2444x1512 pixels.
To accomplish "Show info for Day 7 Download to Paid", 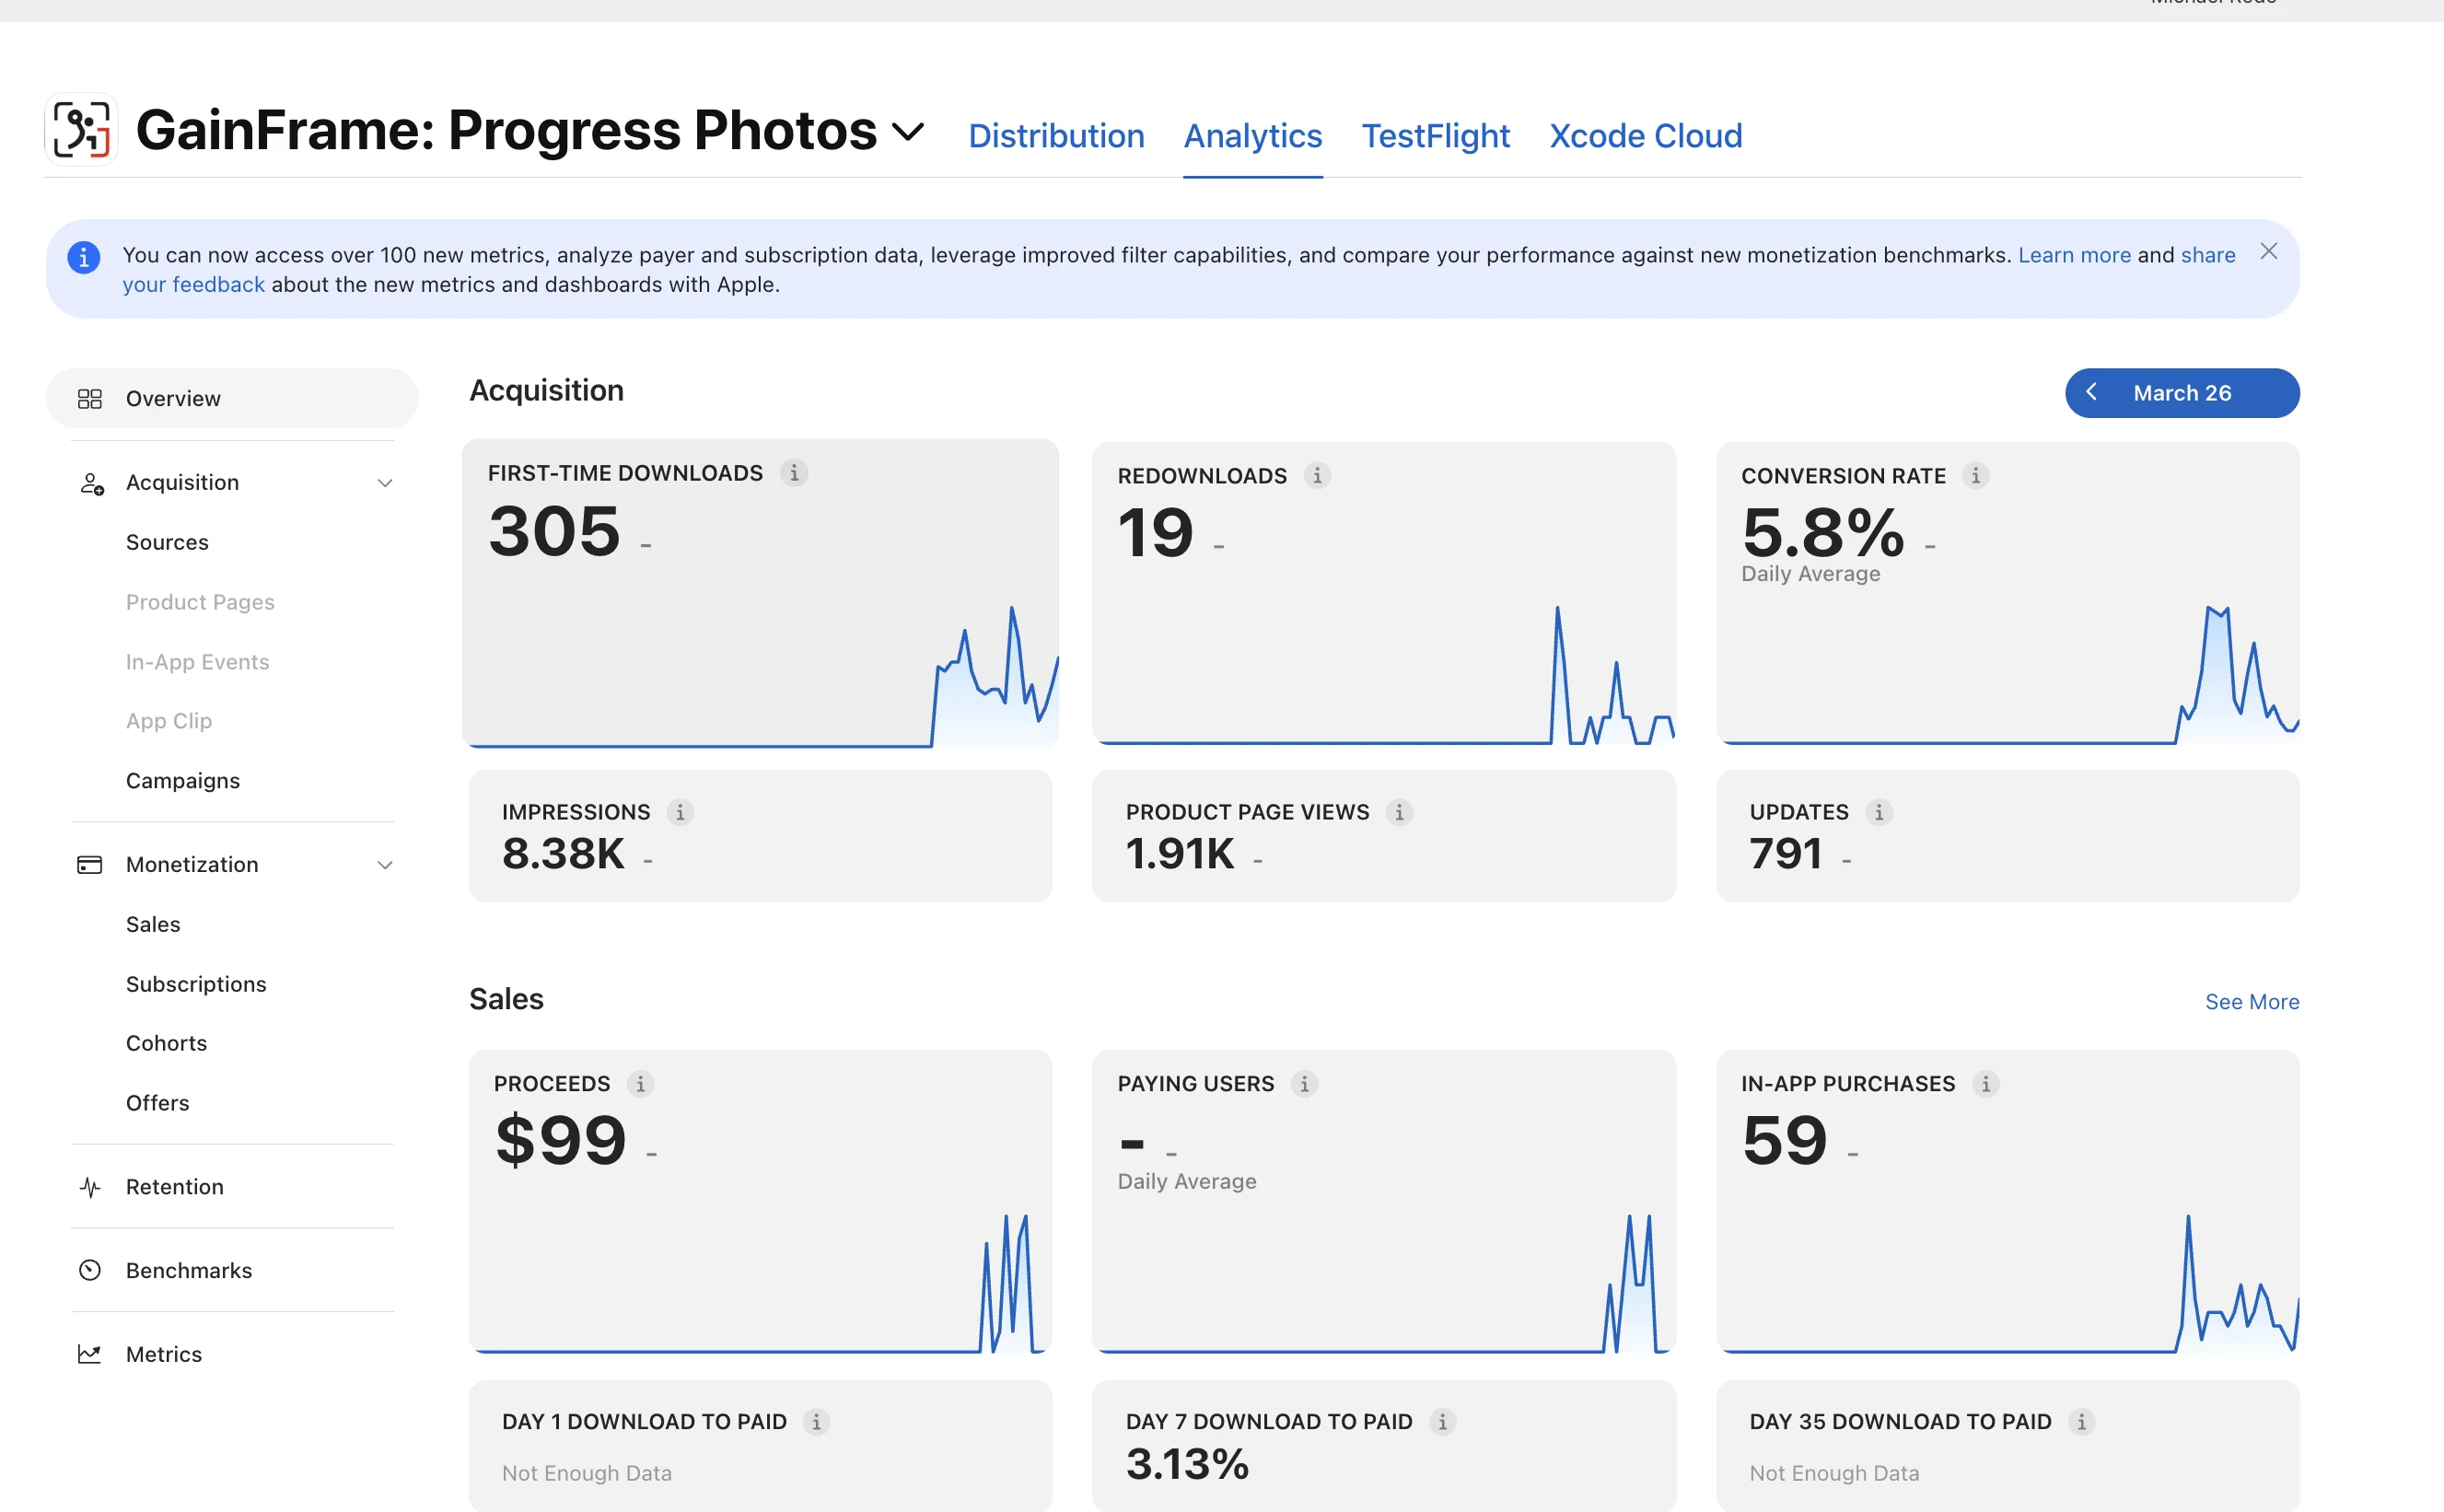I will (1442, 1422).
